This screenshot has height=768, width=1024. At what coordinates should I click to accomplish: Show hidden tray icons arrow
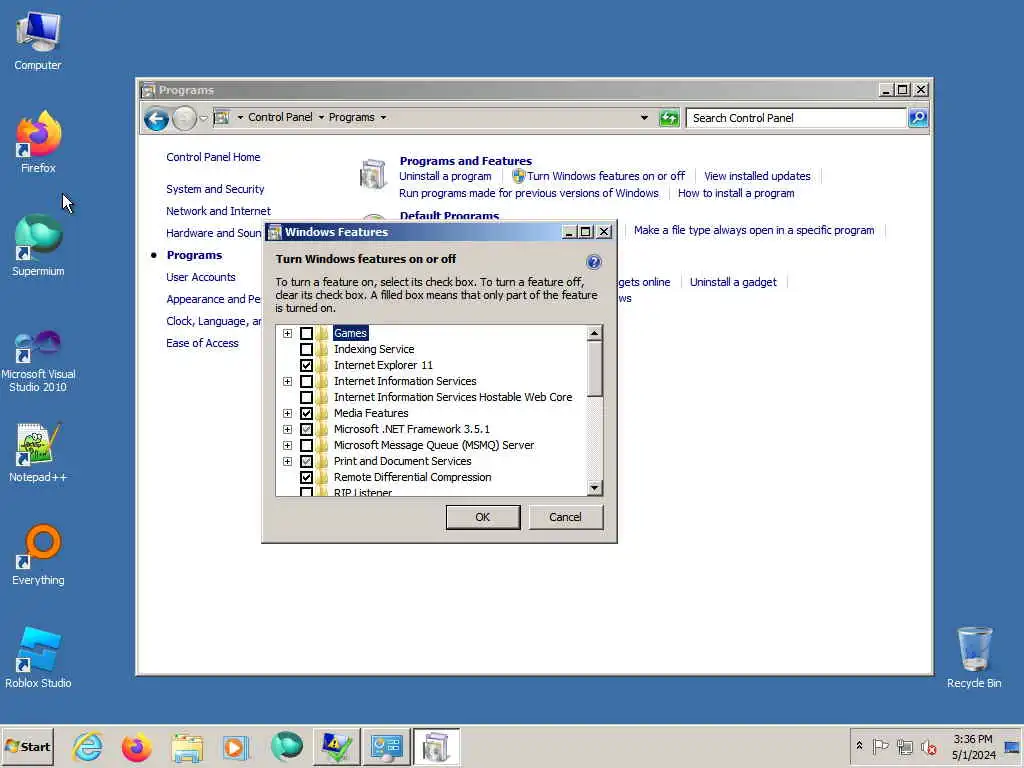click(x=859, y=746)
